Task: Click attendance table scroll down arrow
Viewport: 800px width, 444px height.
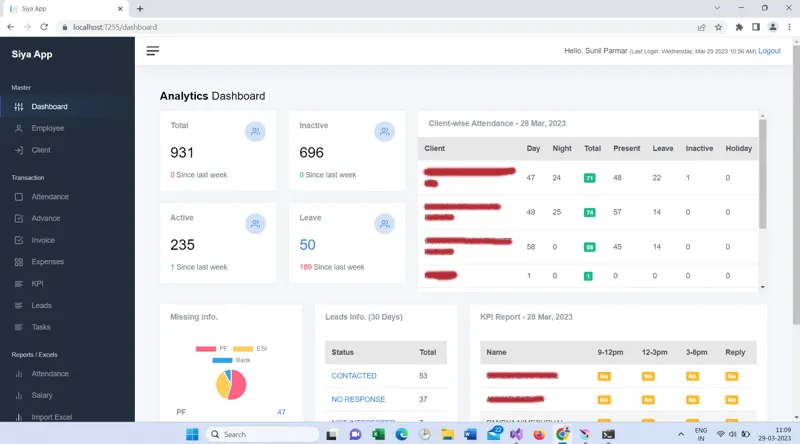Action: pyautogui.click(x=763, y=287)
